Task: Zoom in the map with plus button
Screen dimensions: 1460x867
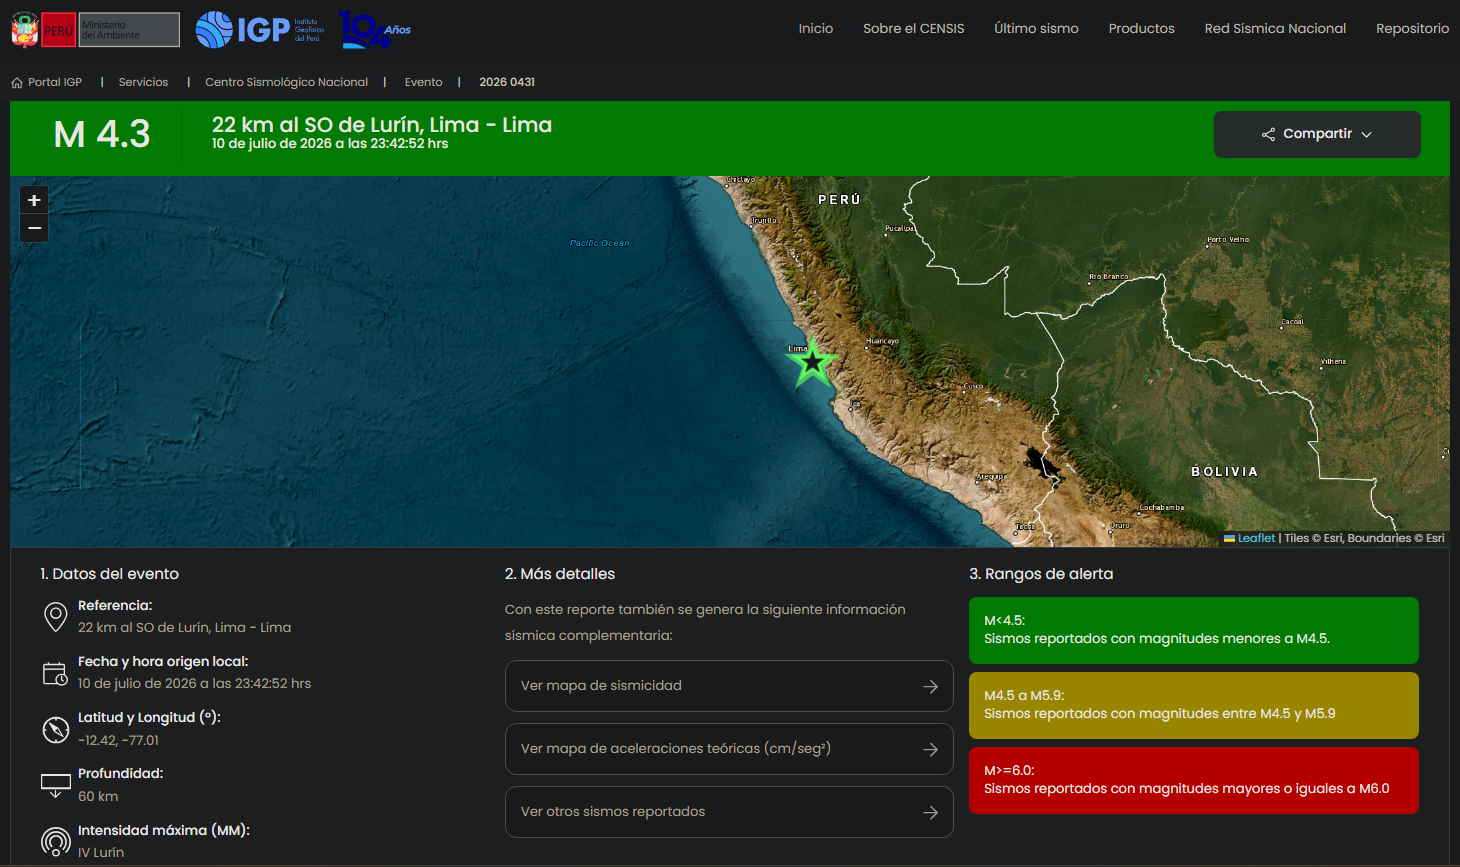Action: tap(34, 200)
